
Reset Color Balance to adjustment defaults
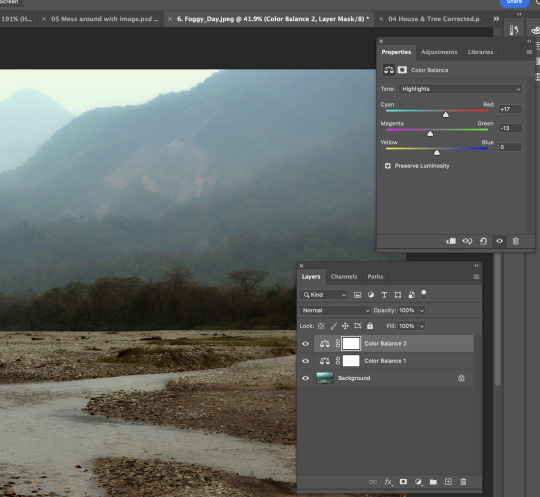pos(484,241)
